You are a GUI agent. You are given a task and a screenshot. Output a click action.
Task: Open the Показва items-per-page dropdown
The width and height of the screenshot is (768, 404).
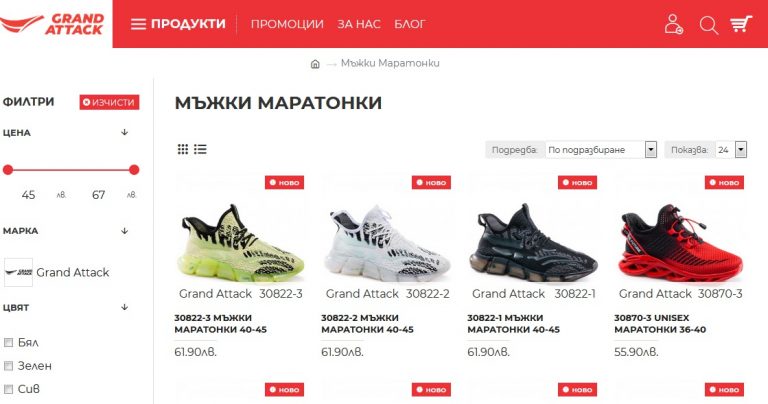[731, 150]
